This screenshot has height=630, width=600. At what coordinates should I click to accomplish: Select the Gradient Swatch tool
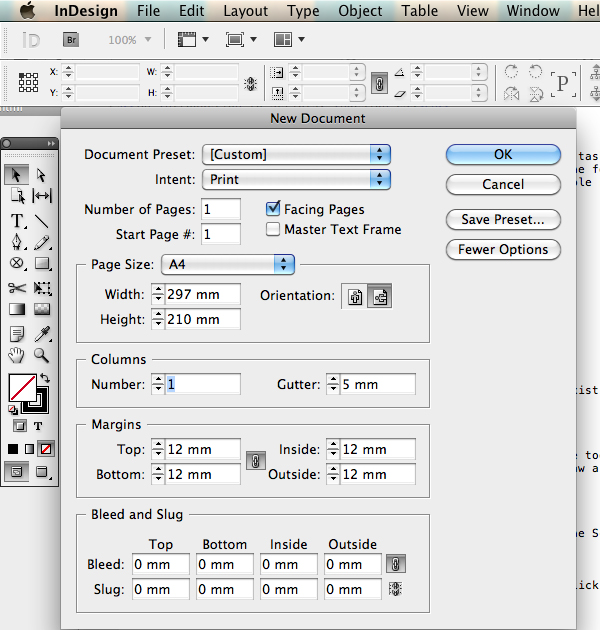[x=17, y=309]
